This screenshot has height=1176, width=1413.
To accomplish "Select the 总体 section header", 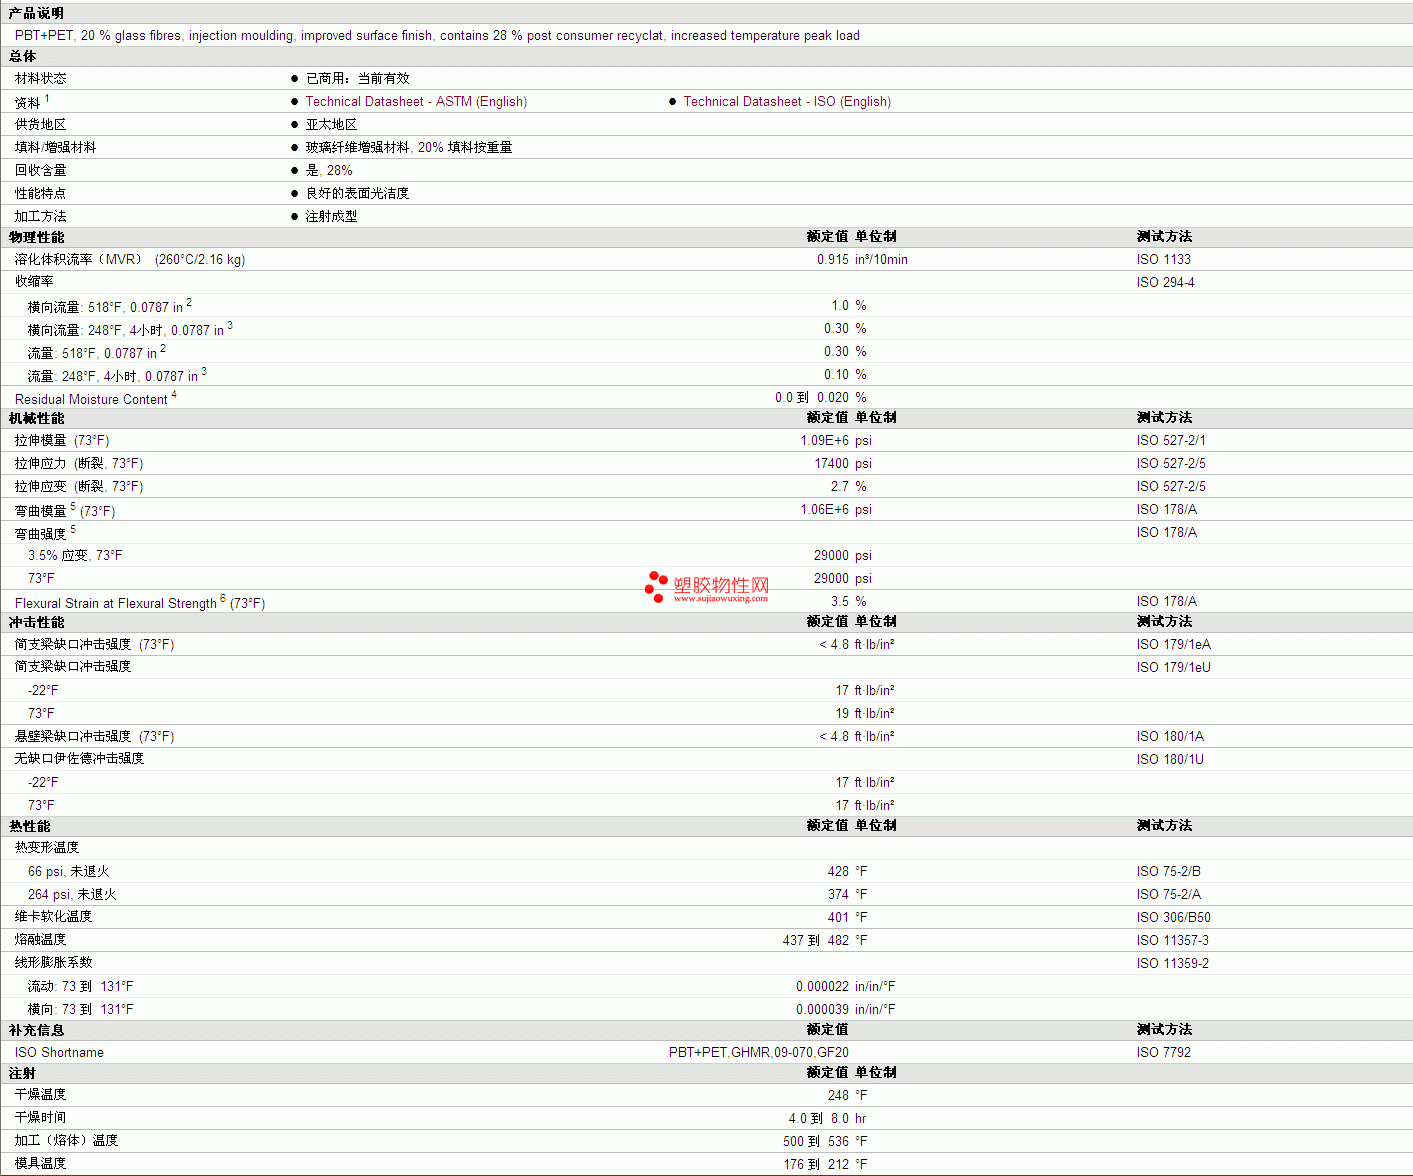I will click(22, 56).
